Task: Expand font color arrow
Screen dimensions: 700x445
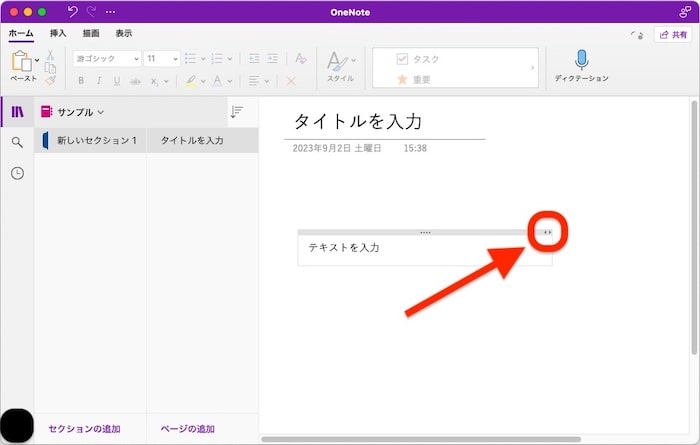Action: tap(229, 81)
